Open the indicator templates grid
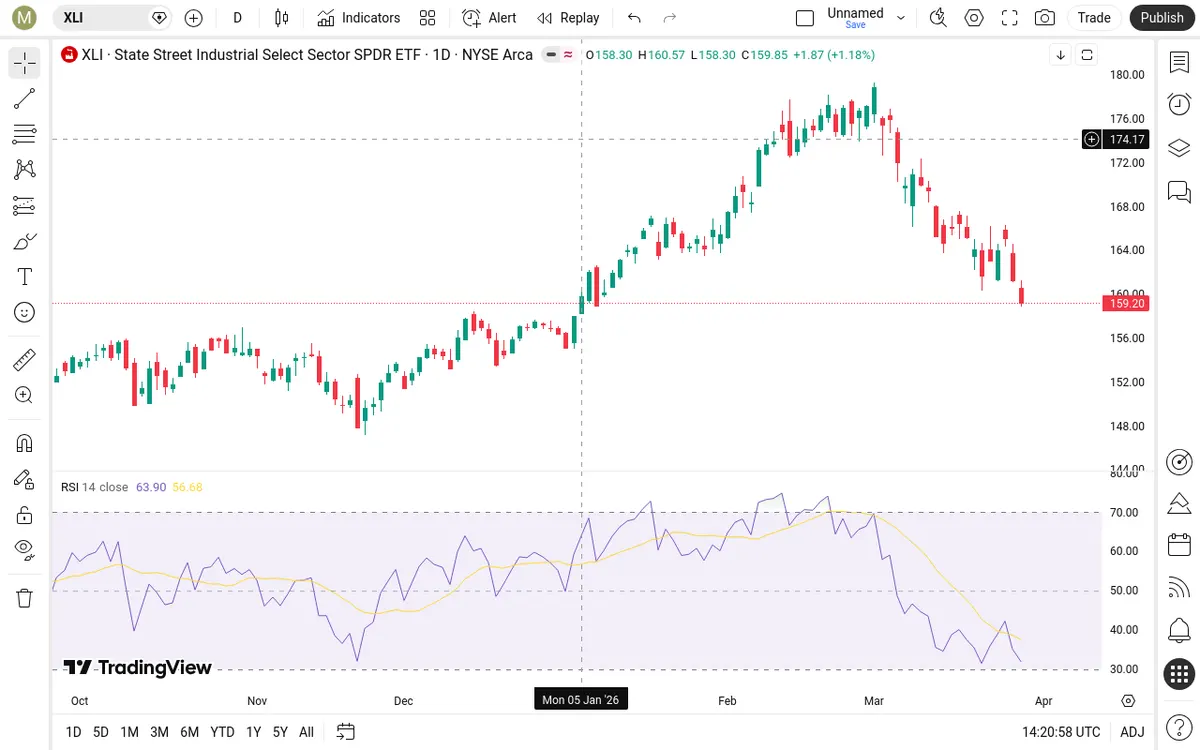Image resolution: width=1200 pixels, height=750 pixels. (x=428, y=18)
